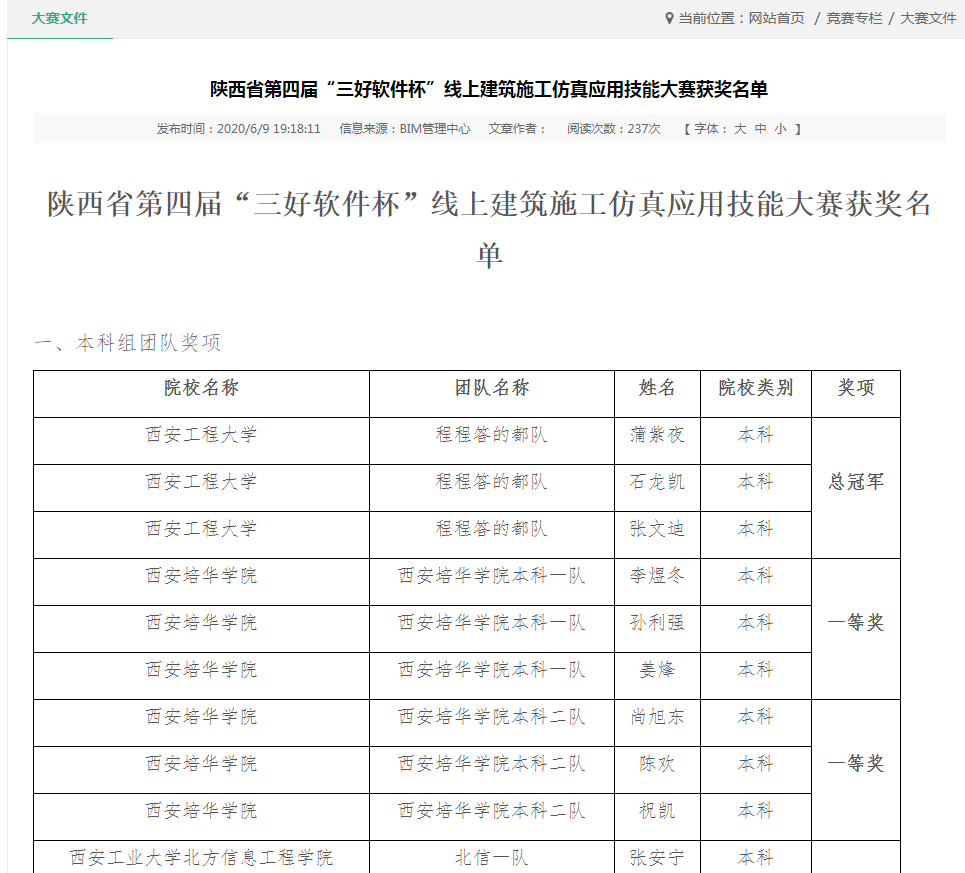Click the 阅读次数：237次 counter
The width and height of the screenshot is (965, 873).
click(x=614, y=129)
